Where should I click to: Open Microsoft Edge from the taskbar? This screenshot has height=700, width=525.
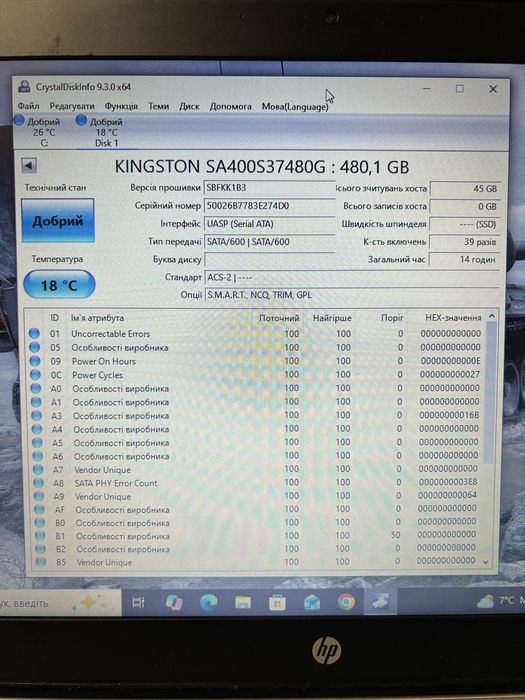(x=208, y=603)
